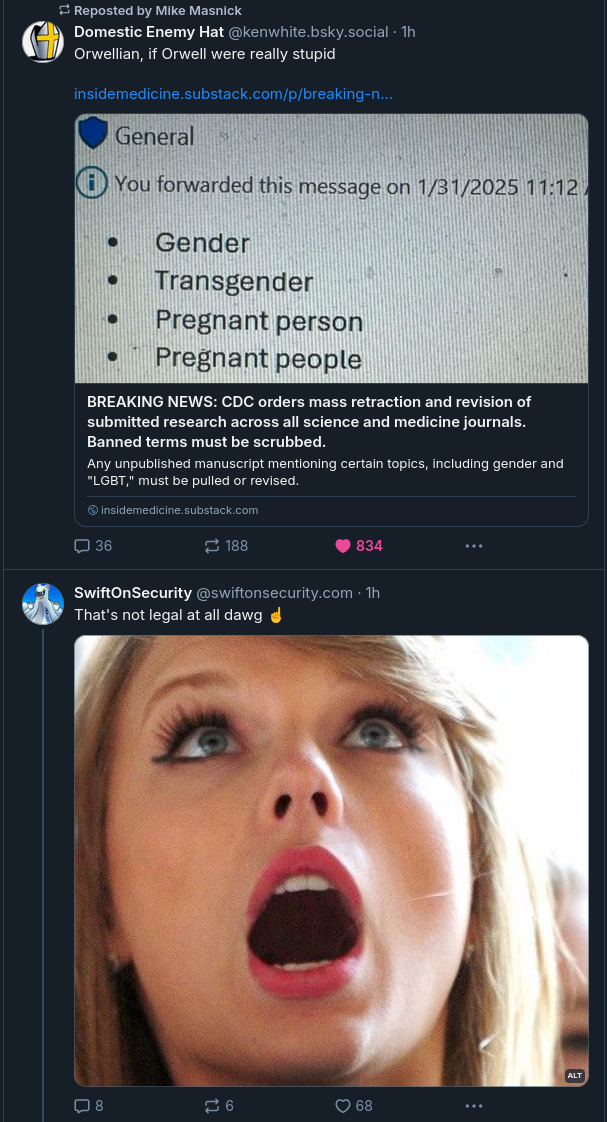Open more options for SwiftOnSecurity post
Screen dimensions: 607x1122
[474, 1105]
